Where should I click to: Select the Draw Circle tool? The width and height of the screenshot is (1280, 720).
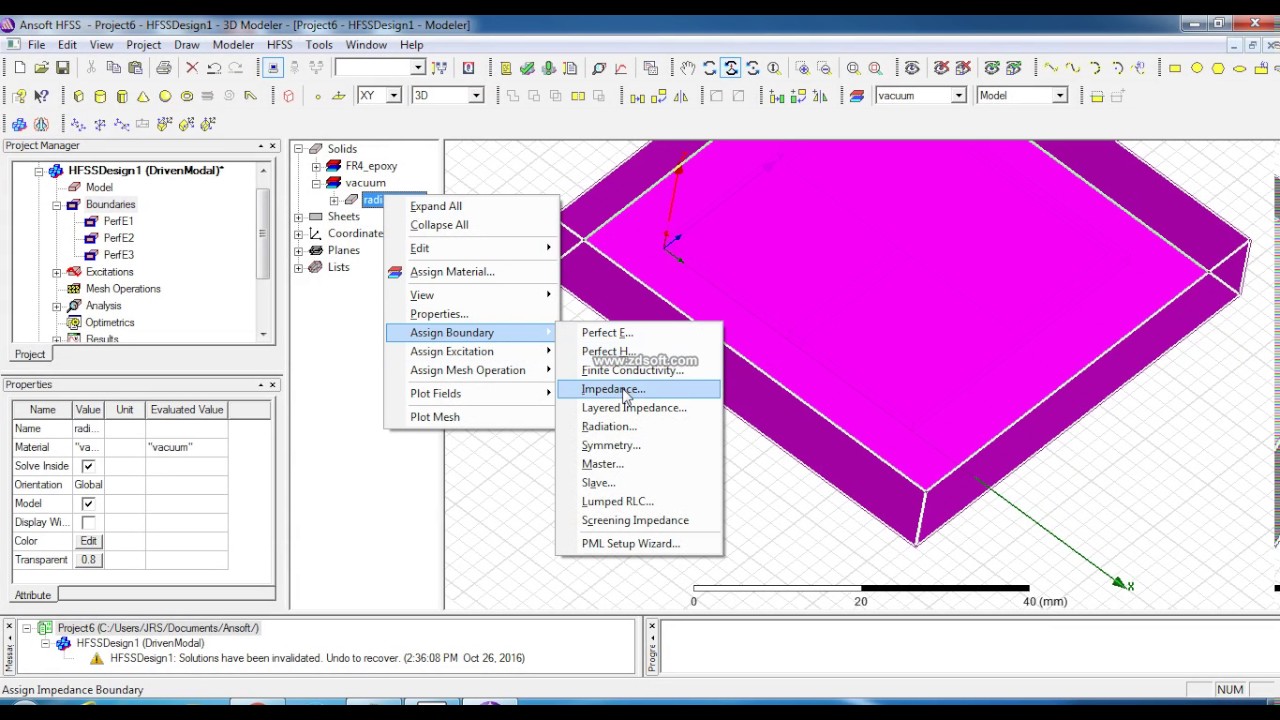coord(1197,68)
